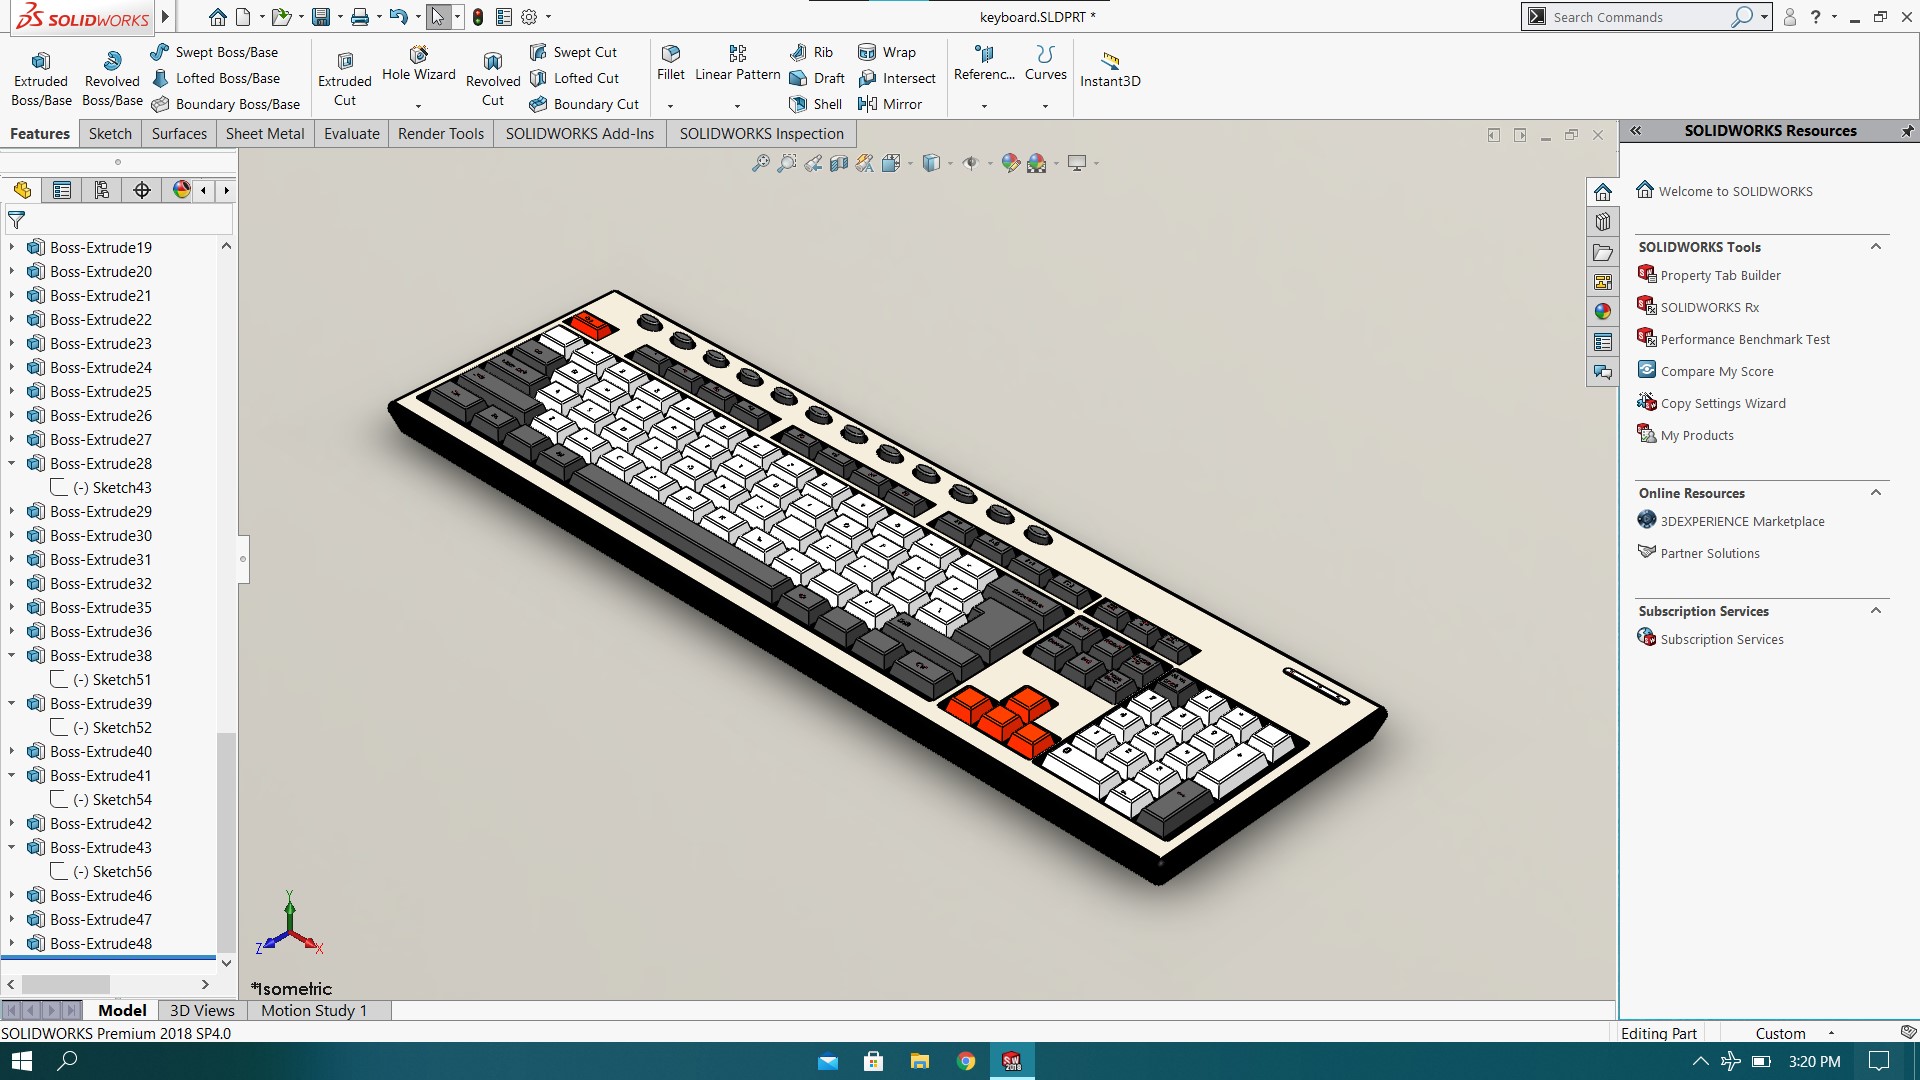Select the Shell tool
The width and height of the screenshot is (1920, 1080).
(x=815, y=103)
